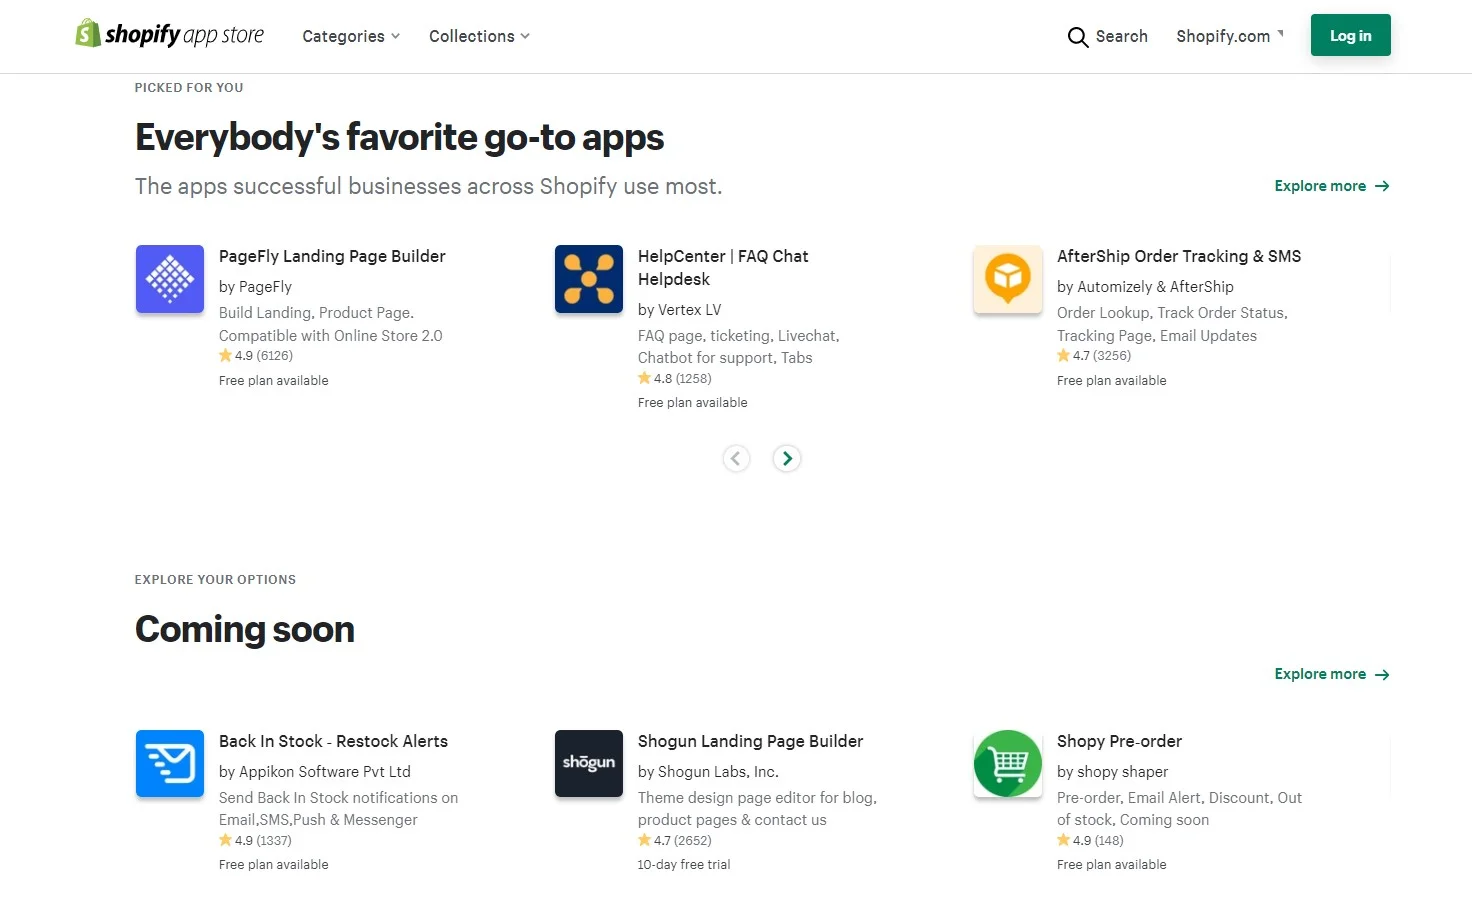This screenshot has width=1472, height=901.
Task: Click the Back In Stock Restock Alerts icon
Action: (169, 763)
